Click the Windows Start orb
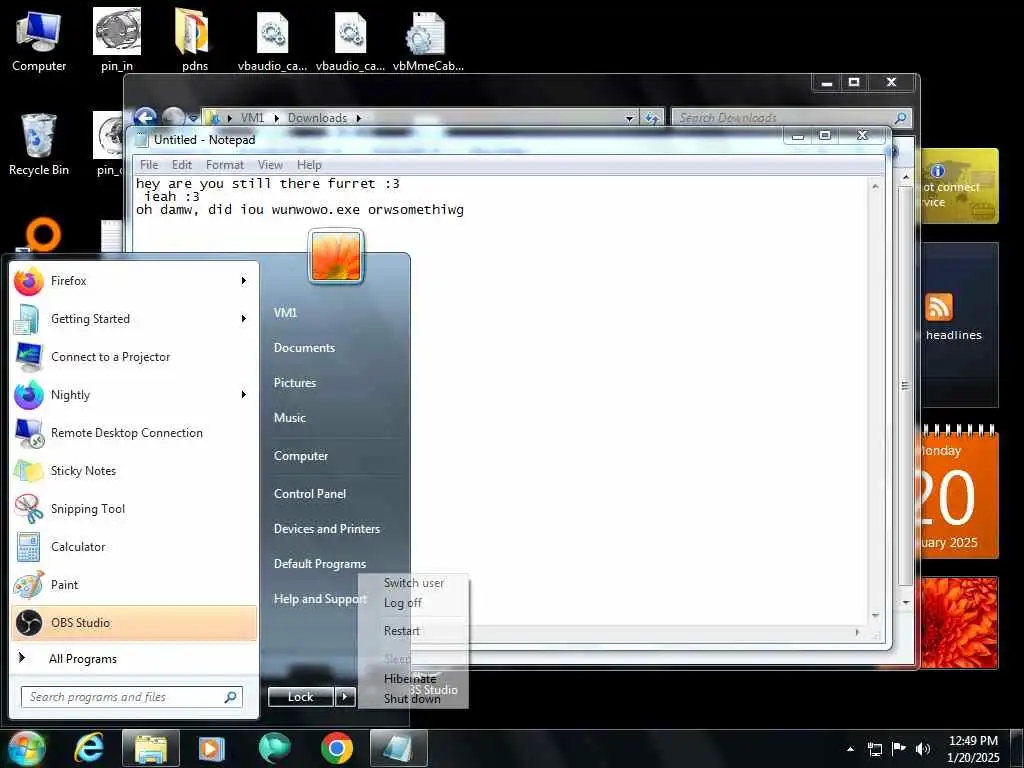Viewport: 1024px width, 768px height. tap(26, 748)
